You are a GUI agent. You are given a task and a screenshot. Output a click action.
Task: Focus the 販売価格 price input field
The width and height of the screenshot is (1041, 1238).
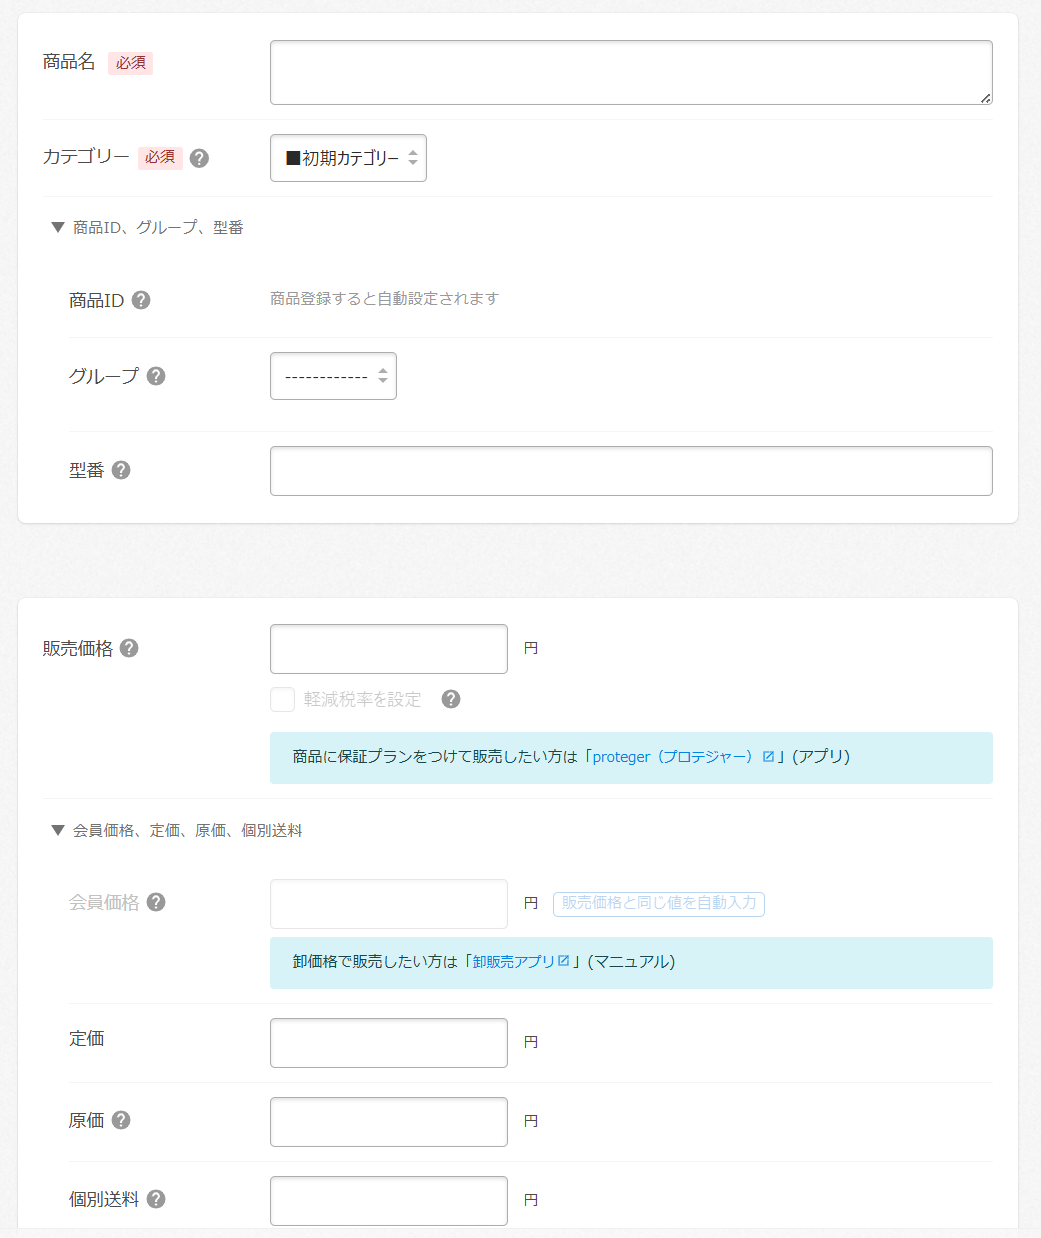point(388,649)
